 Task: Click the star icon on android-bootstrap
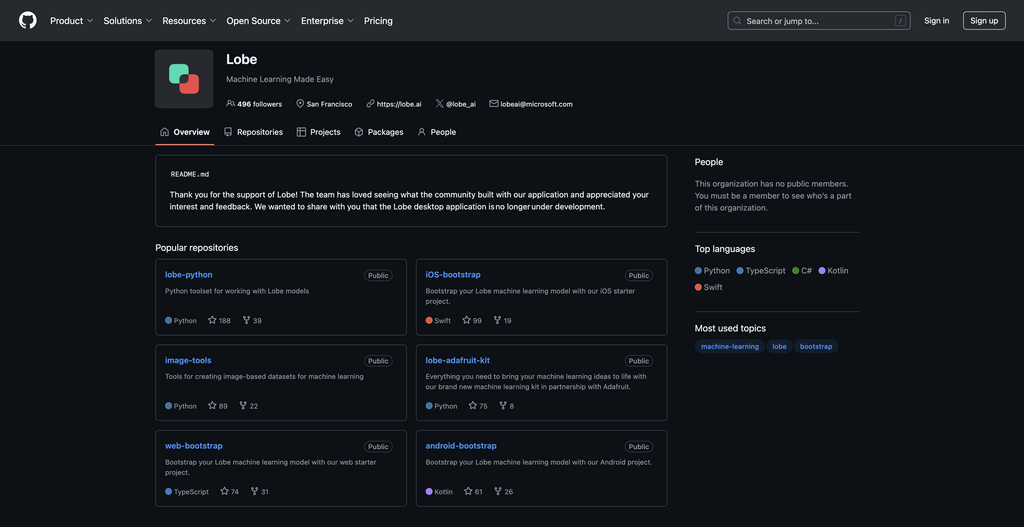point(468,491)
